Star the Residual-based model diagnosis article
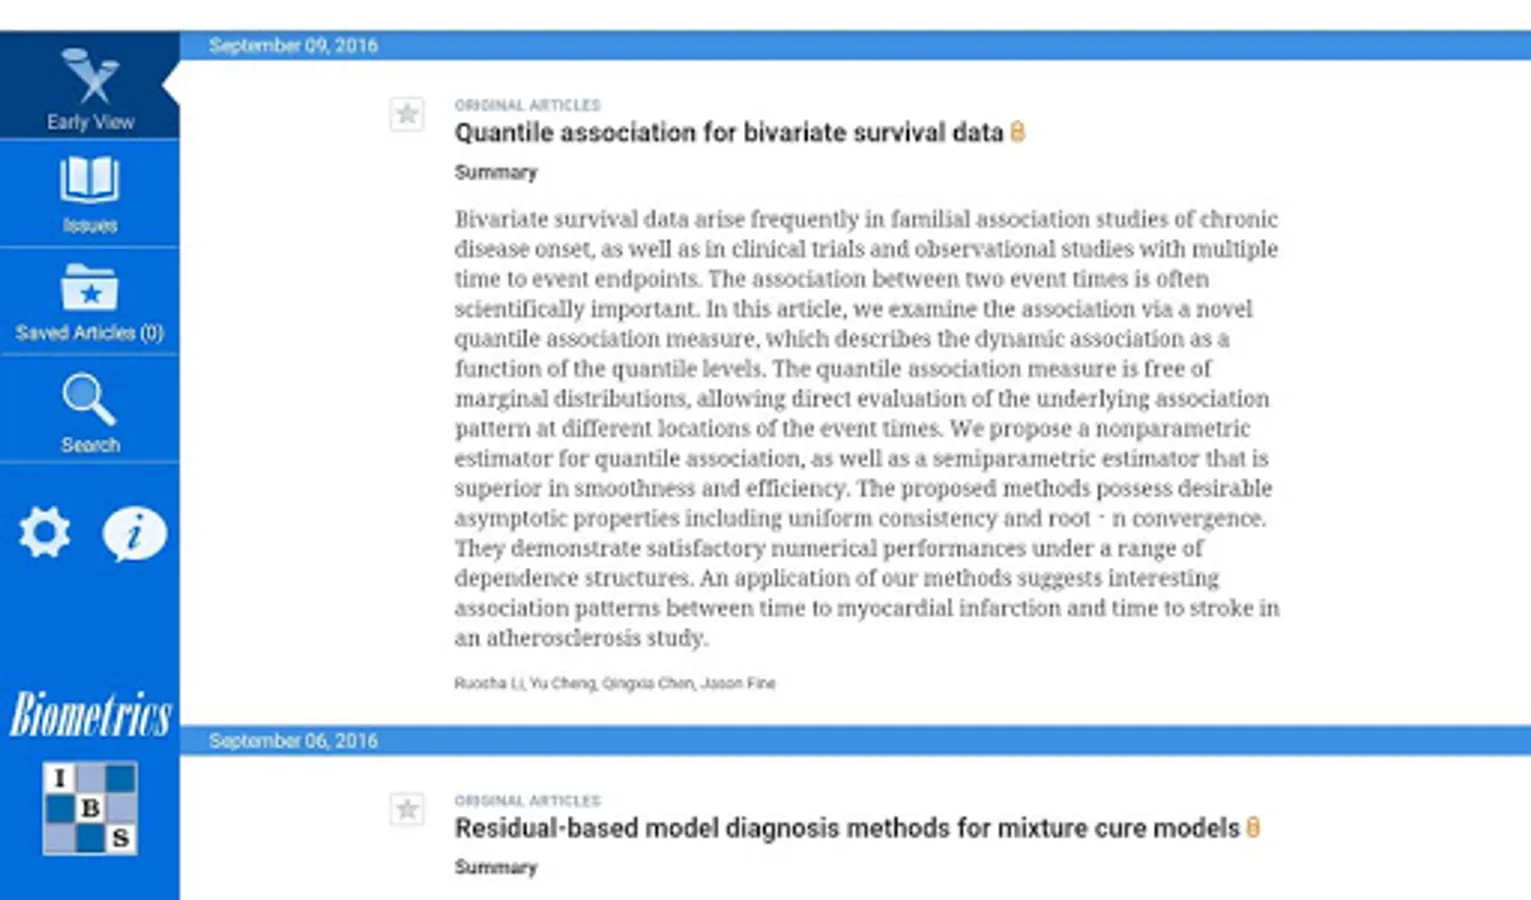 coord(407,809)
